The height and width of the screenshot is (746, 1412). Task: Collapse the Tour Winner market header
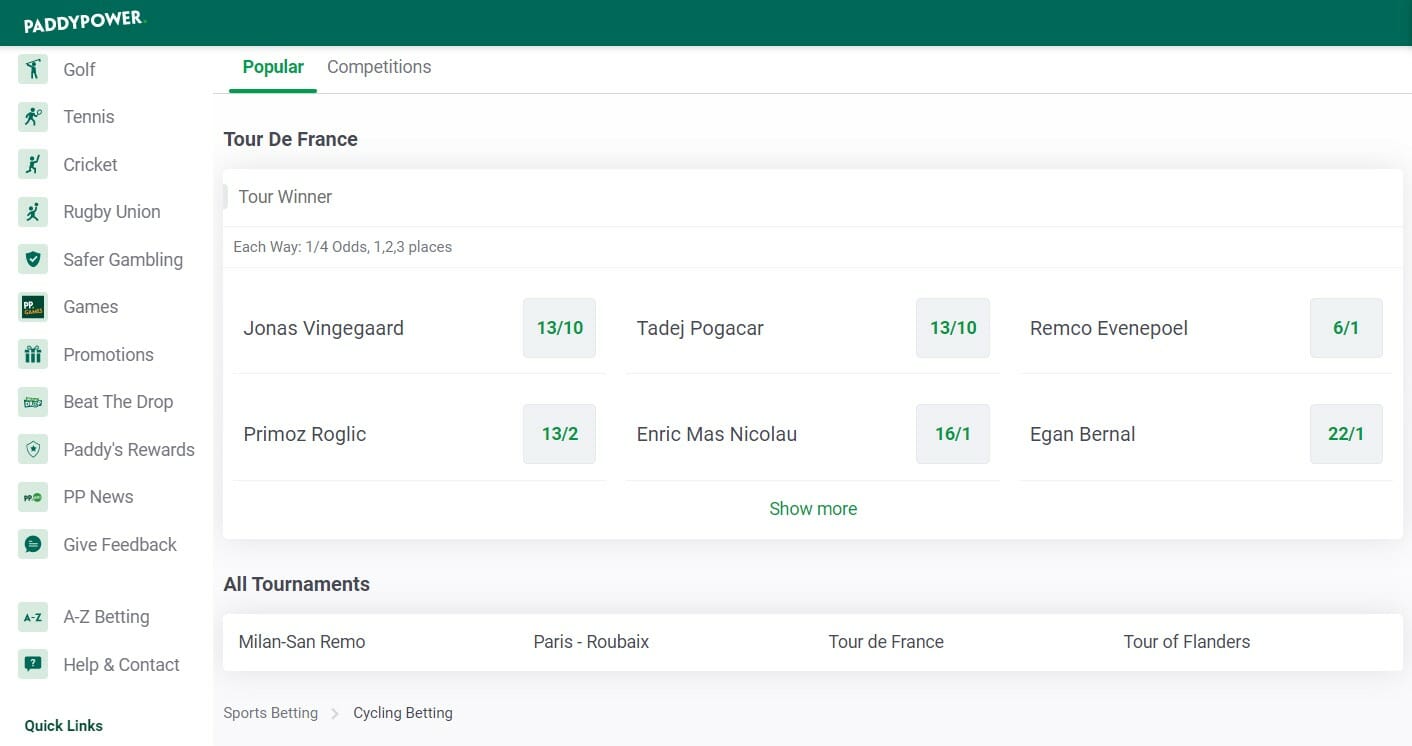[813, 197]
